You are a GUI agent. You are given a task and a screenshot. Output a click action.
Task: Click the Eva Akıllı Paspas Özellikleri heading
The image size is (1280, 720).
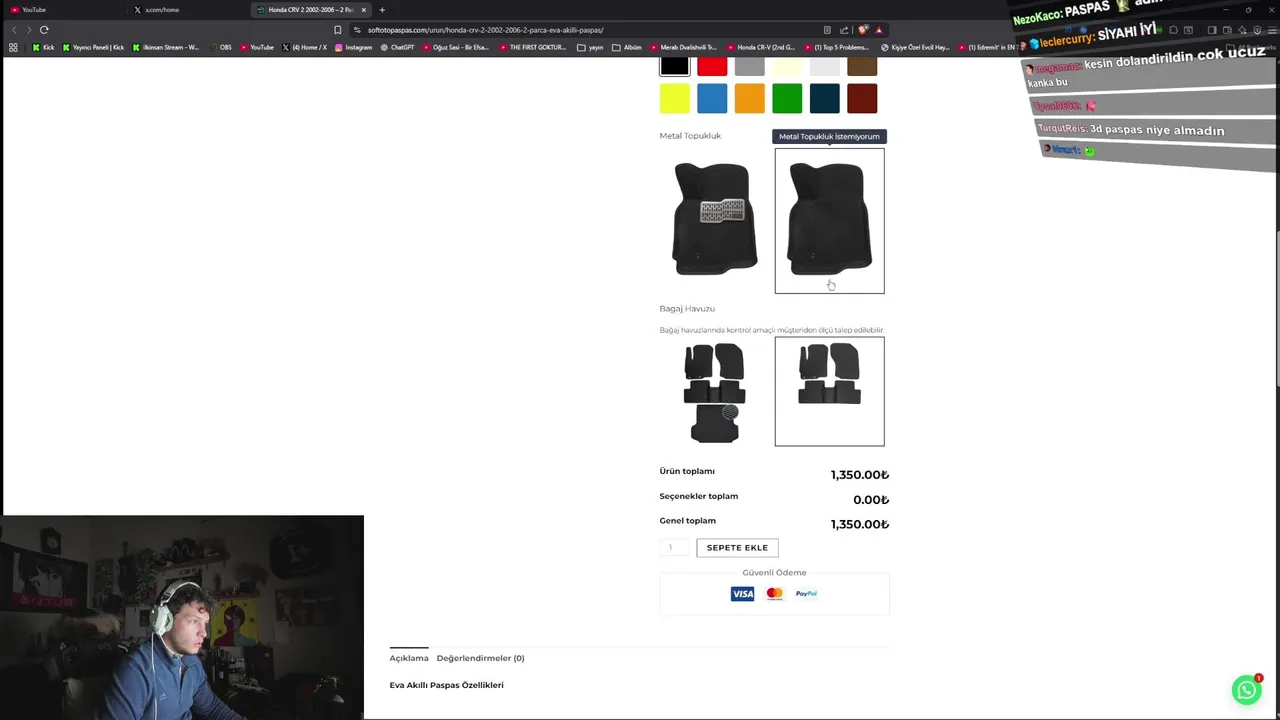tap(446, 685)
